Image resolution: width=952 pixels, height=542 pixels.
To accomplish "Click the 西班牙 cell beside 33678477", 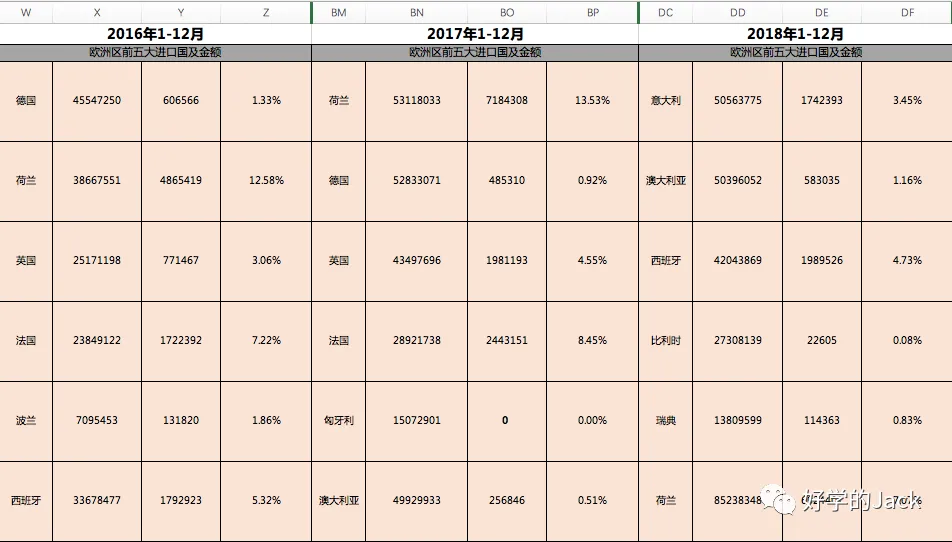I will pos(26,502).
